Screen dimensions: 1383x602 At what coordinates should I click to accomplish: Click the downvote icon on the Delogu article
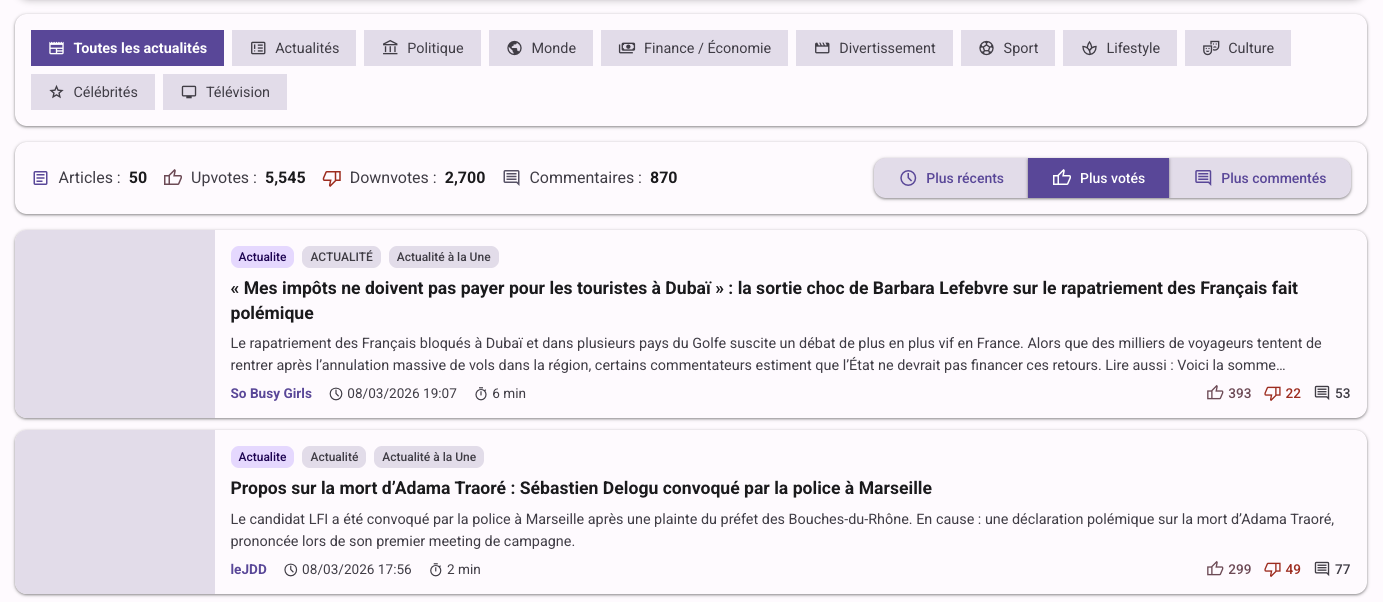(x=1271, y=568)
